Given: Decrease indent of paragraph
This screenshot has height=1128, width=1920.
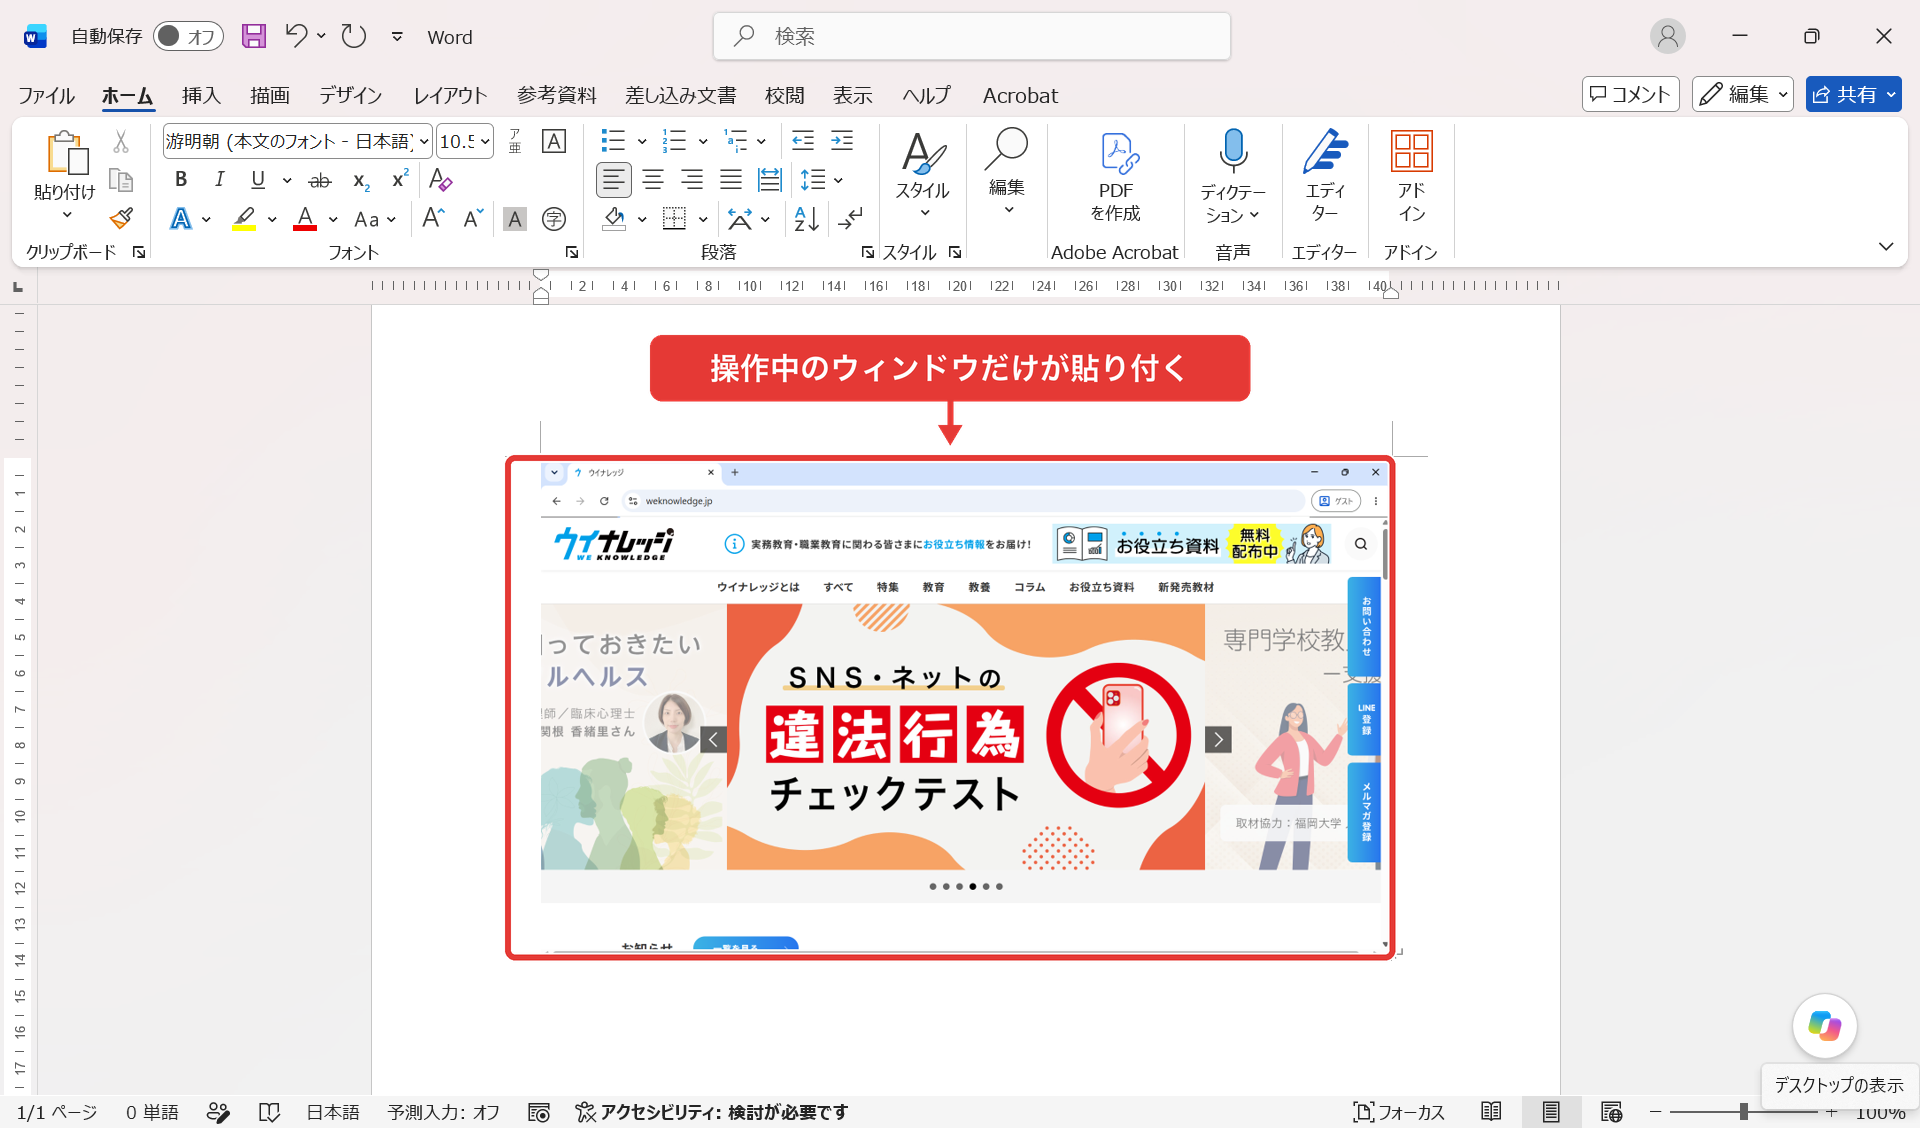Looking at the screenshot, I should coord(802,141).
